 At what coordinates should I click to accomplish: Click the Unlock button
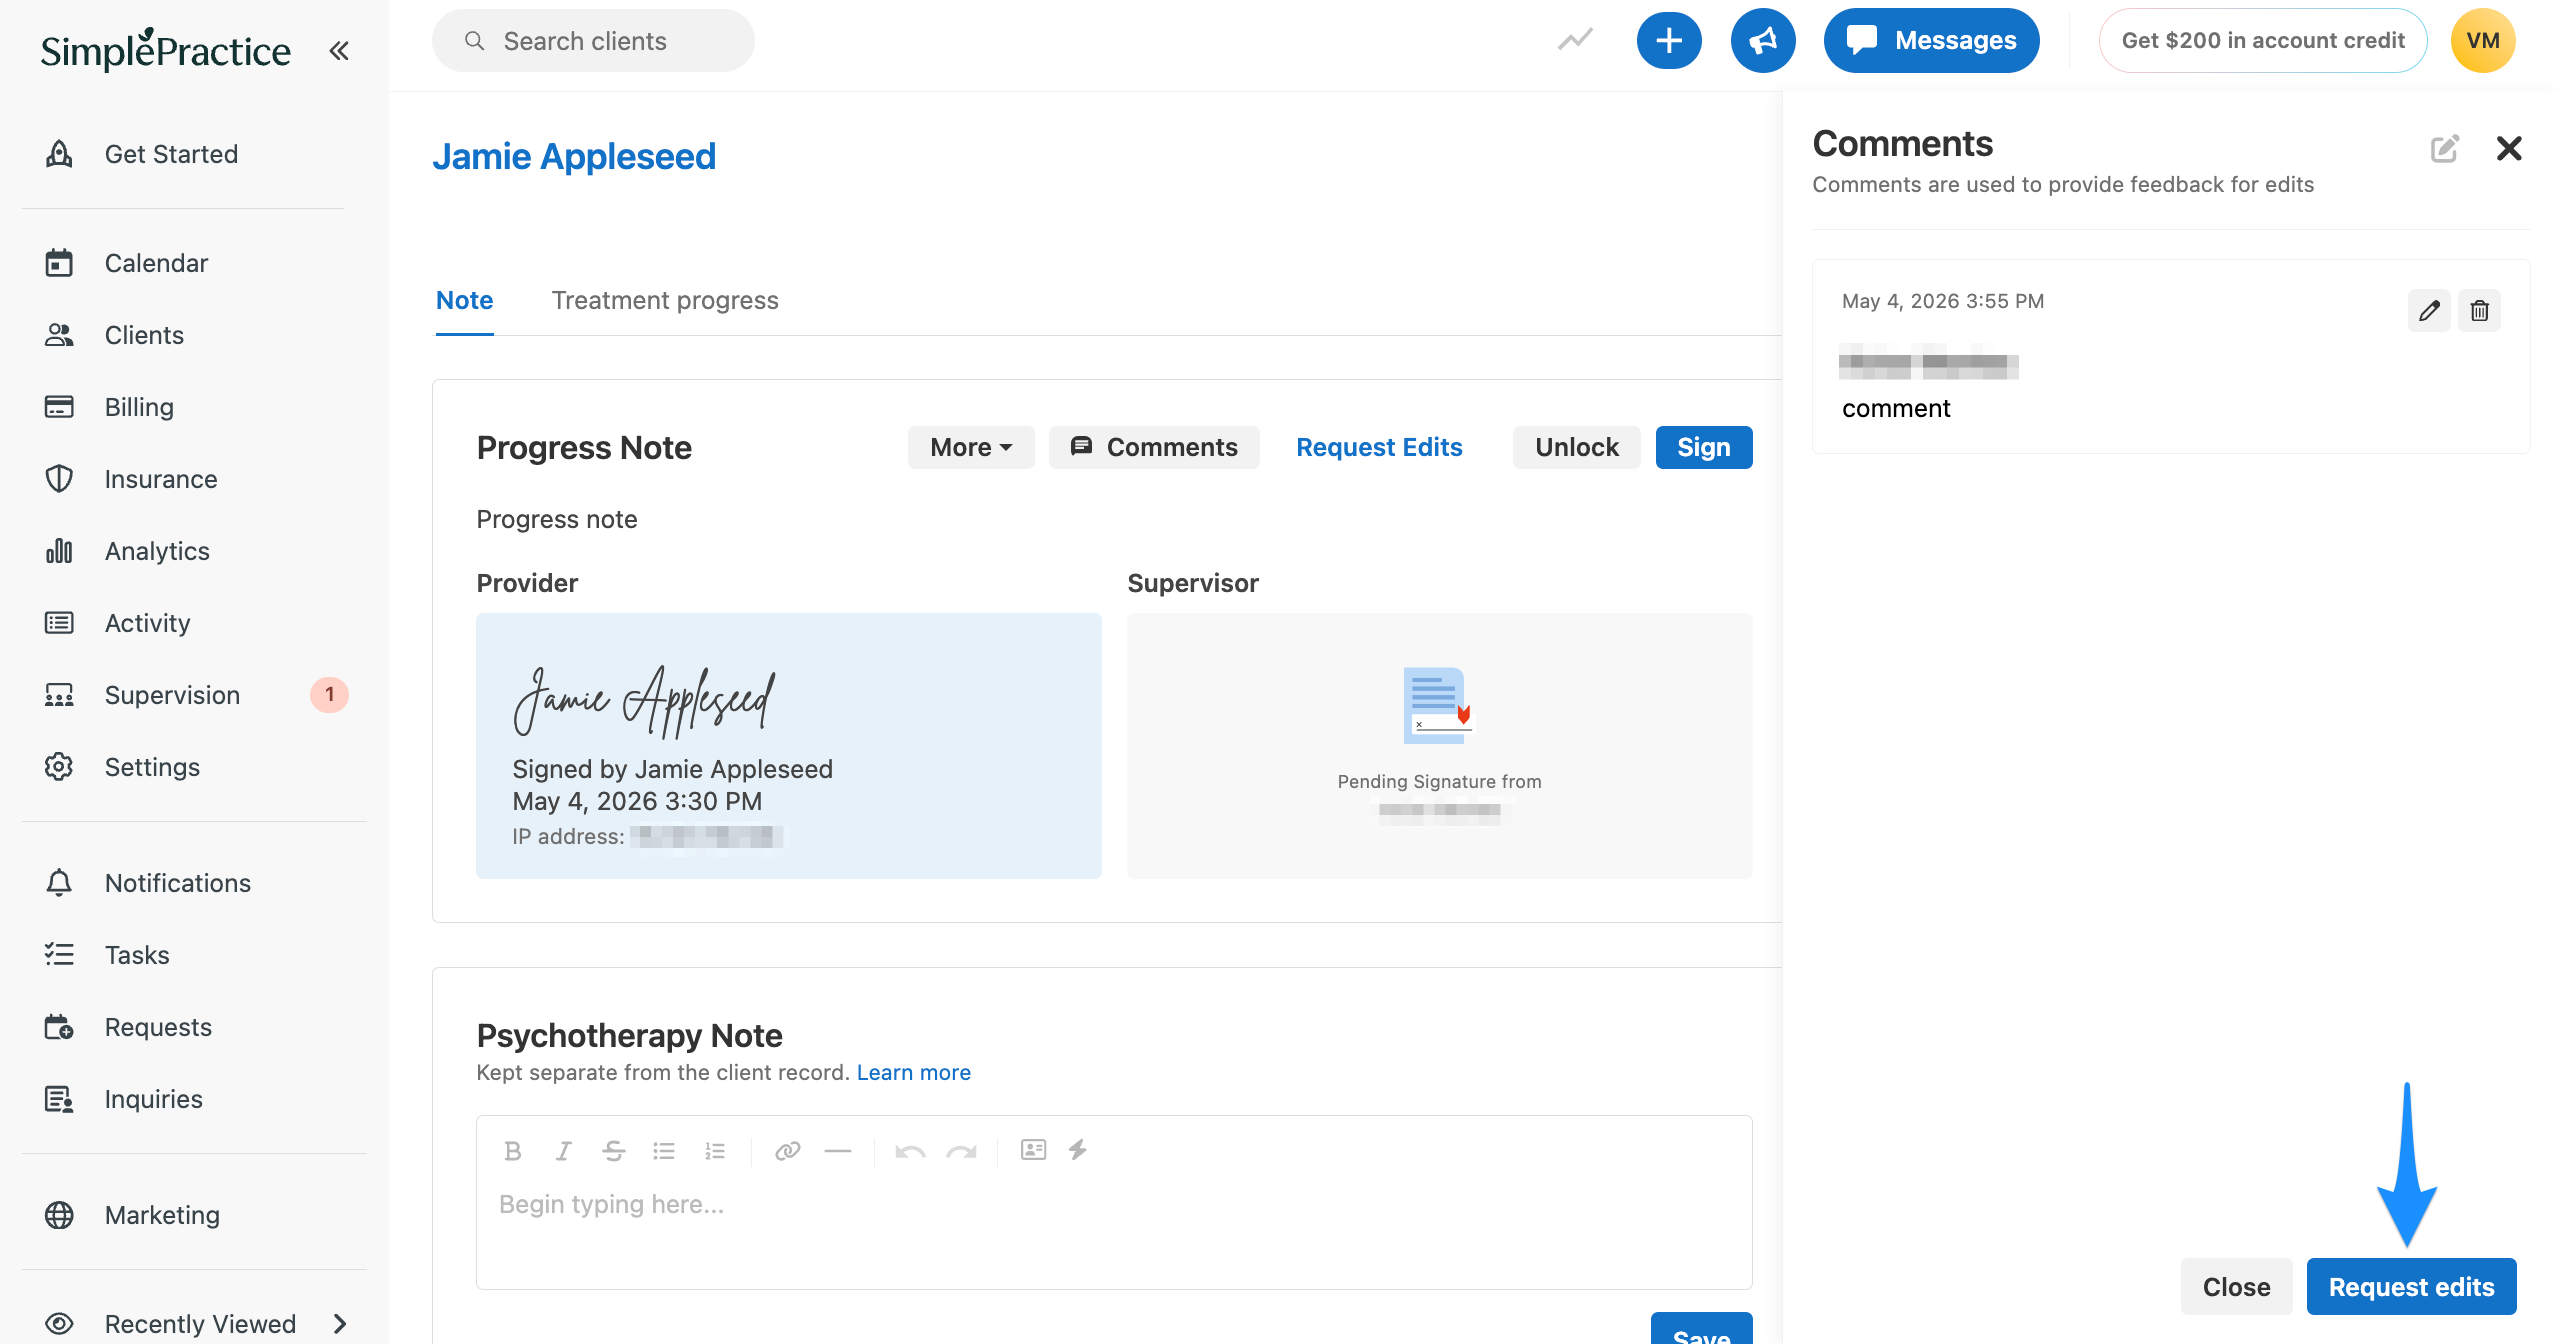point(1576,447)
